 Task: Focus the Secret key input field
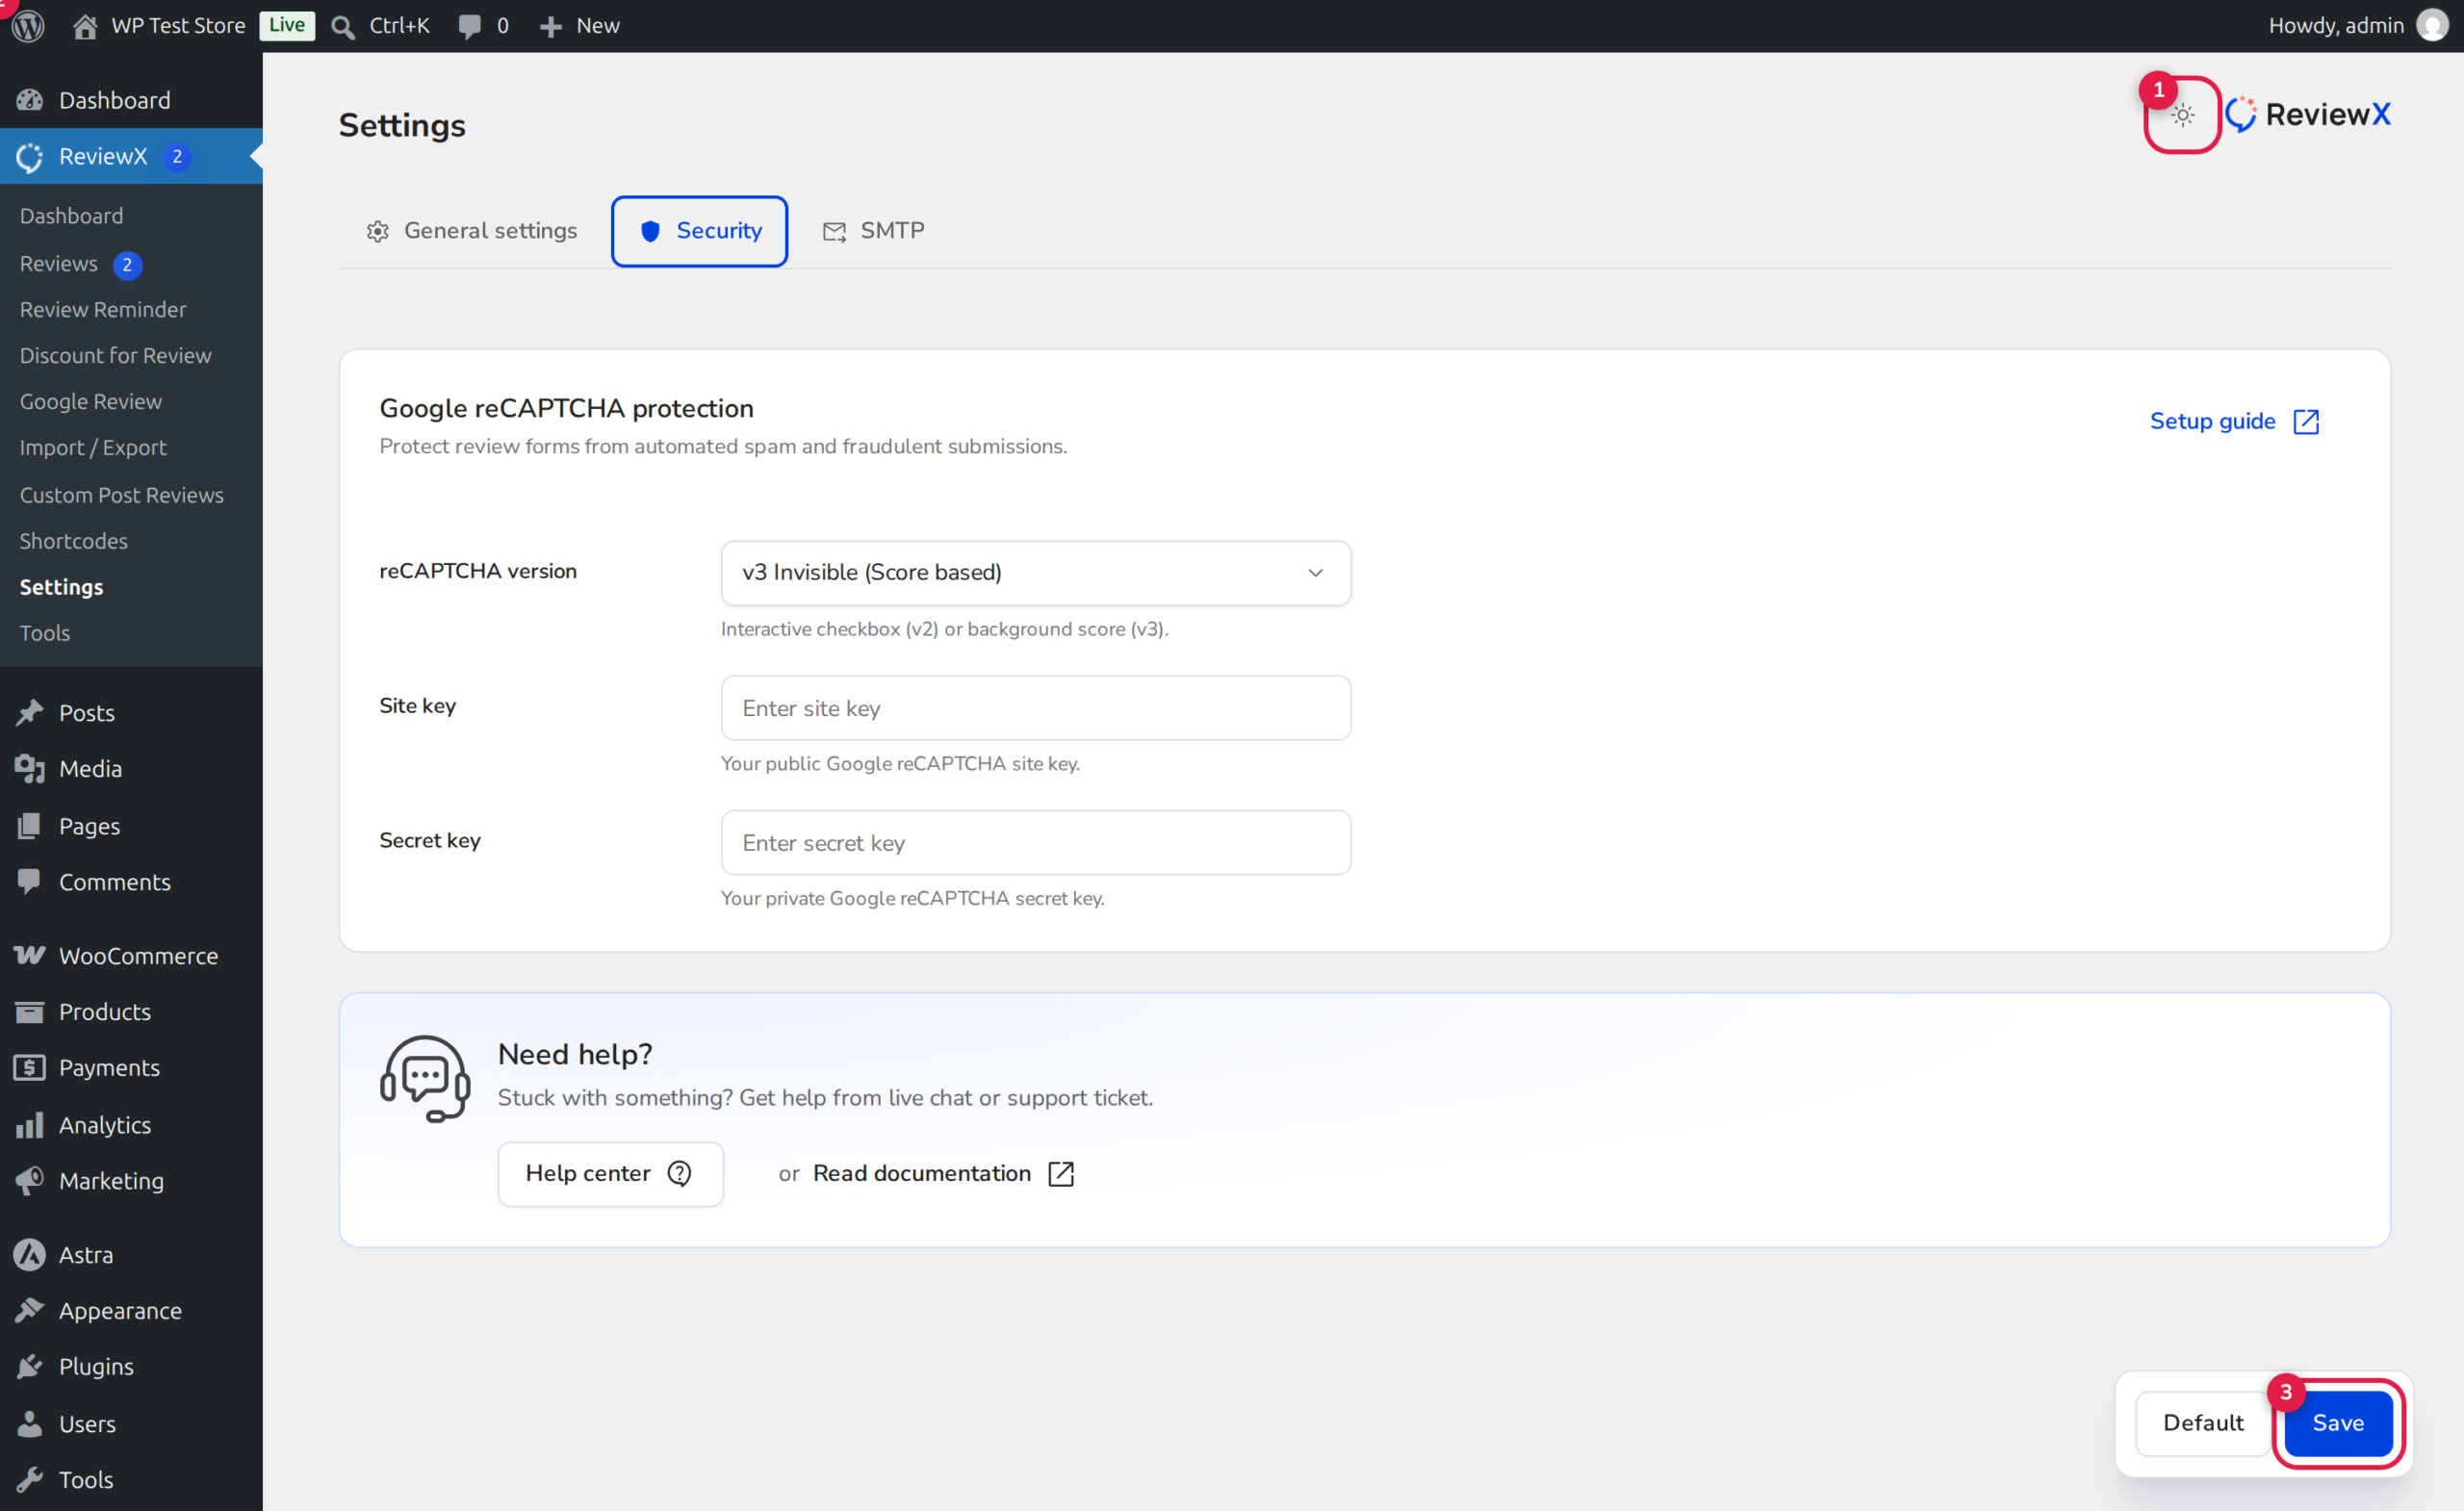click(1035, 842)
